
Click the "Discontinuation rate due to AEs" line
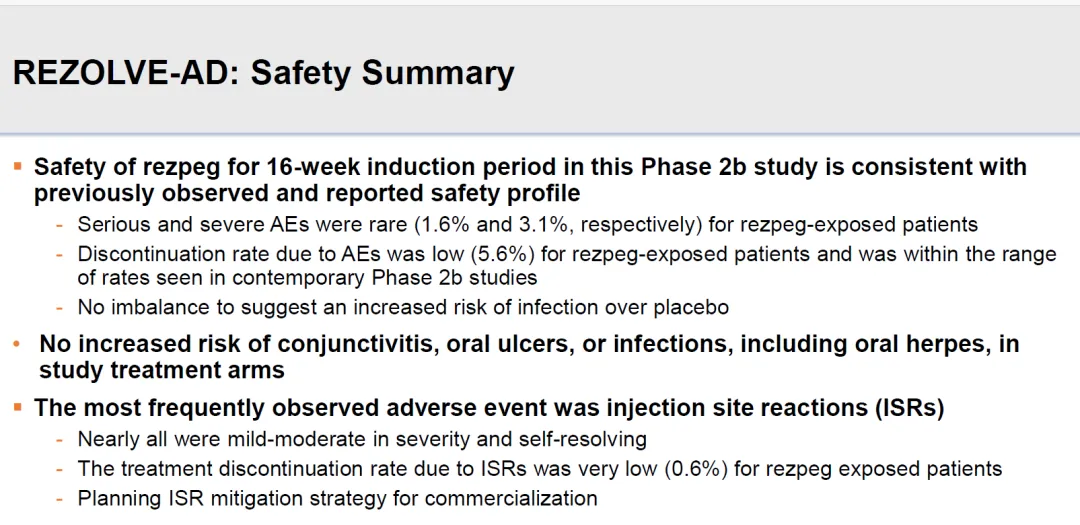[x=566, y=254]
